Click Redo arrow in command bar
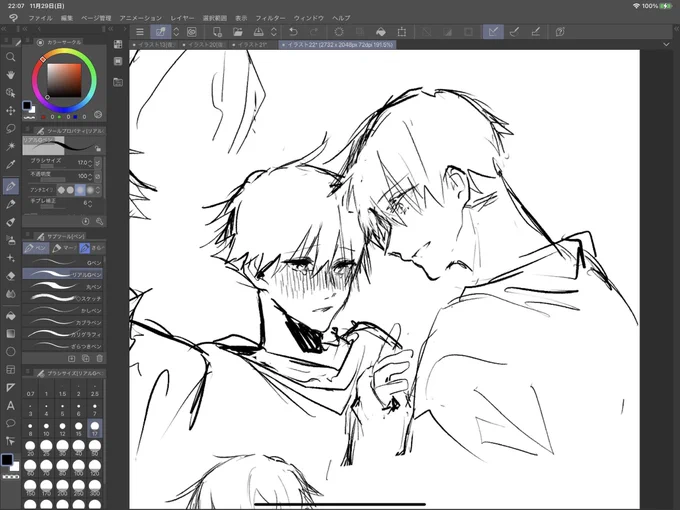The width and height of the screenshot is (680, 510). [314, 32]
